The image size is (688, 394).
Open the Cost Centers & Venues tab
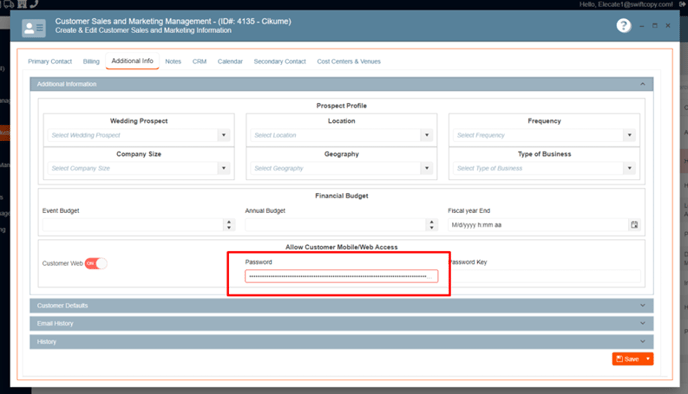(x=348, y=61)
